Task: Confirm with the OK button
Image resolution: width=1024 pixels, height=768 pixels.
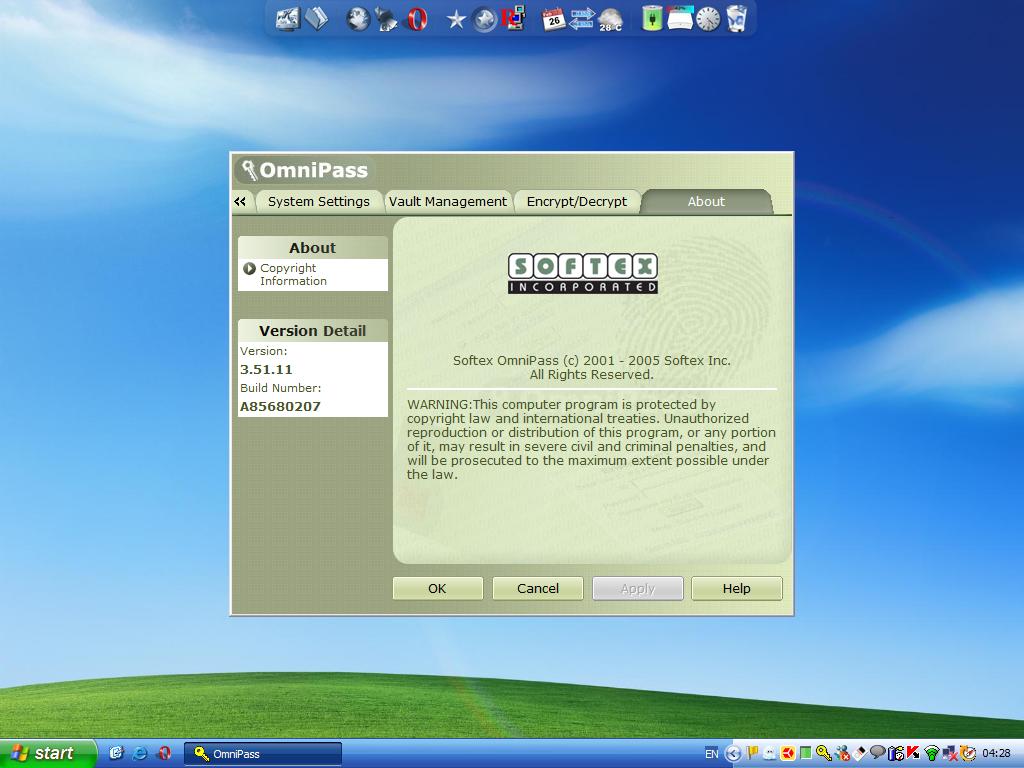Action: coord(438,588)
